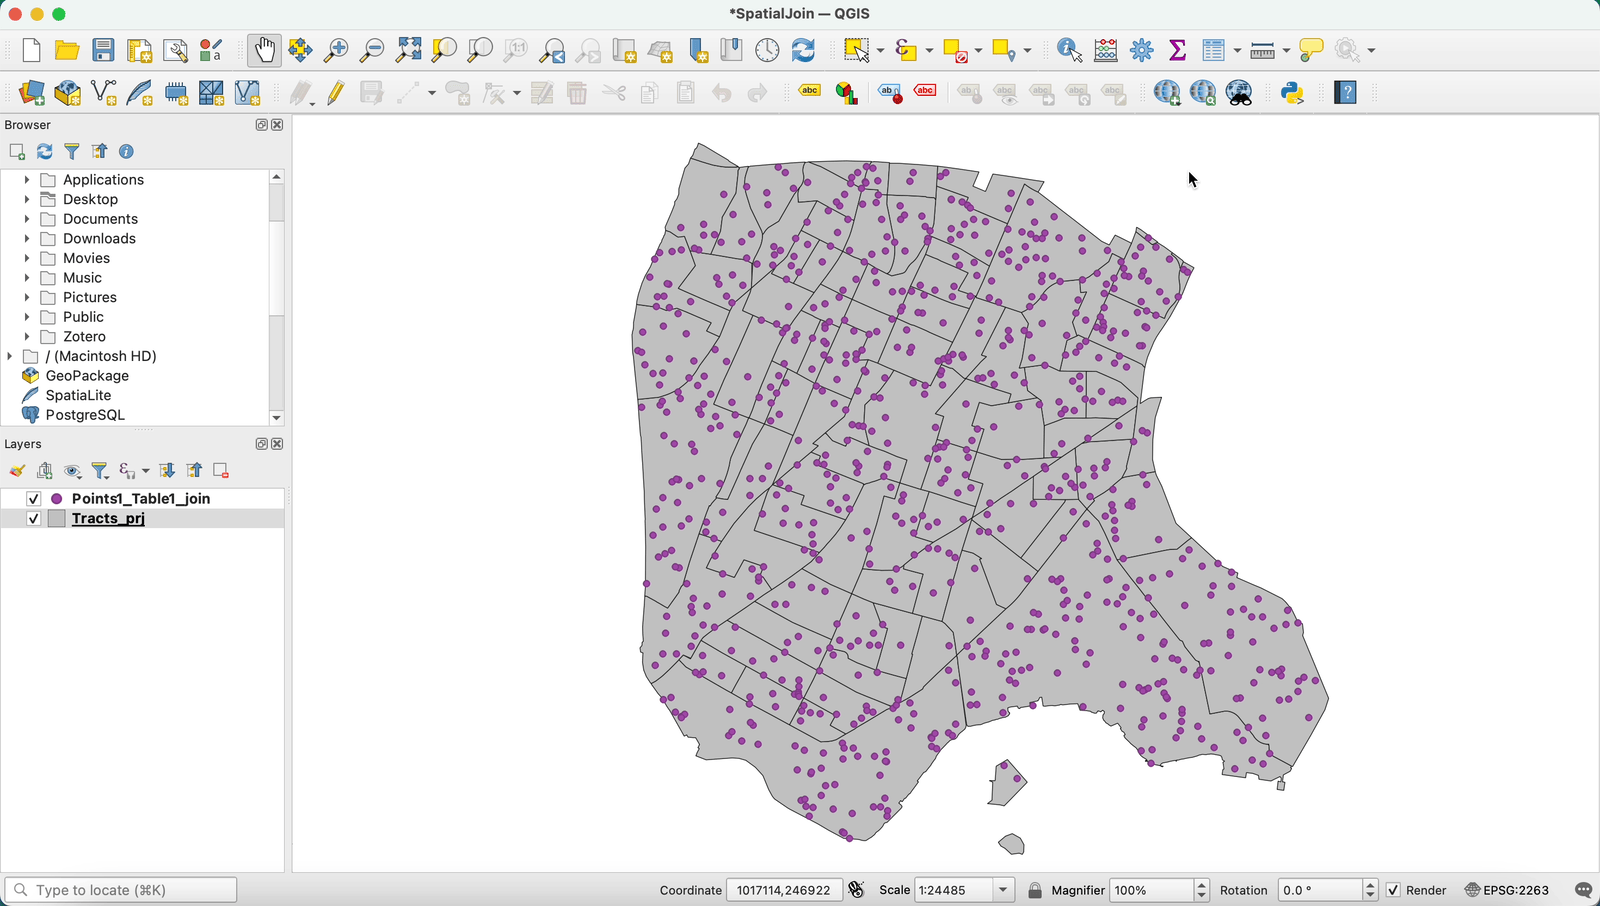Open the messages log speech bubble icon
Image resolution: width=1600 pixels, height=906 pixels.
pyautogui.click(x=1583, y=890)
